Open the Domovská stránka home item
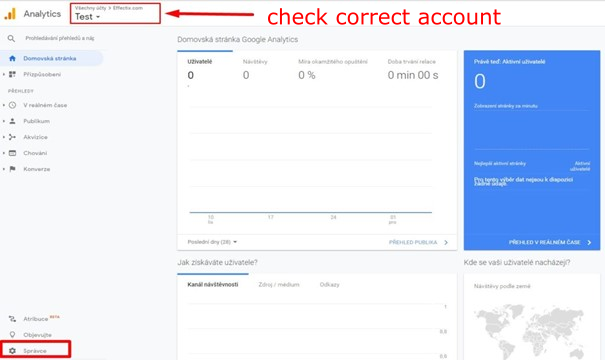 (x=52, y=58)
